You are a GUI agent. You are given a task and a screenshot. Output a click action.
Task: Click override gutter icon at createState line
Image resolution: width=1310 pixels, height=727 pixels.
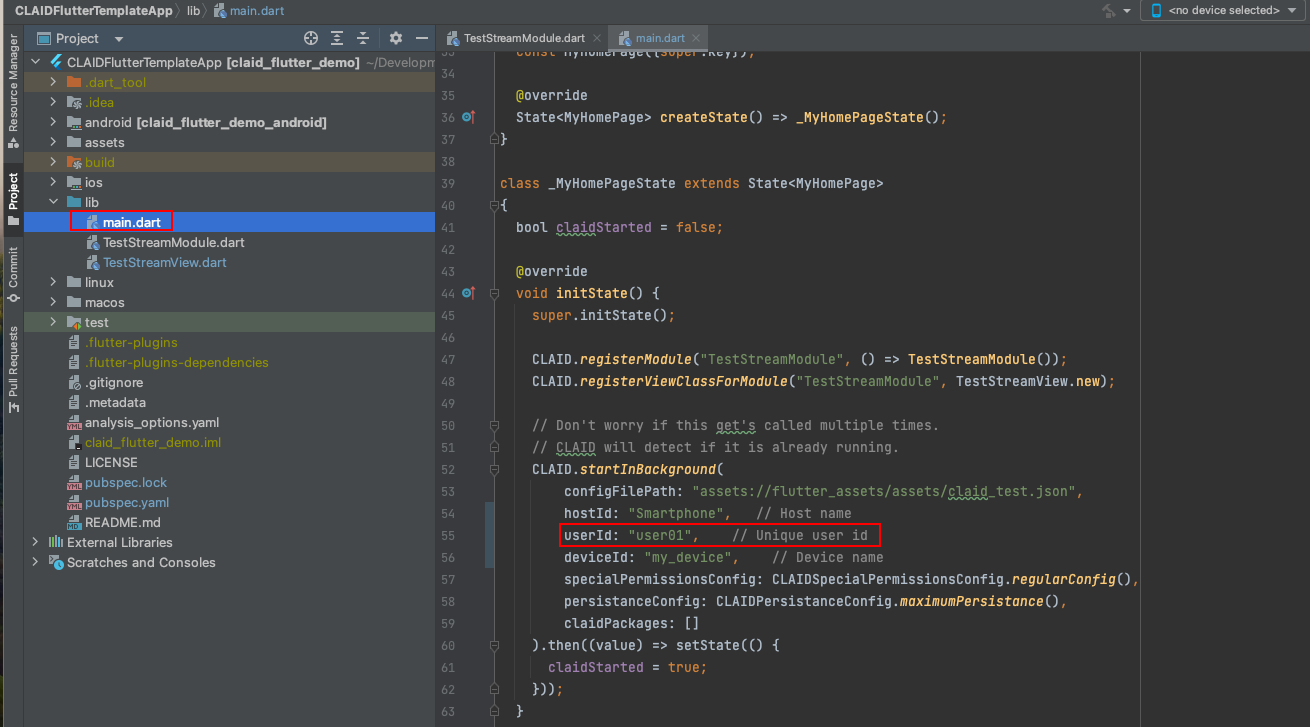point(469,118)
